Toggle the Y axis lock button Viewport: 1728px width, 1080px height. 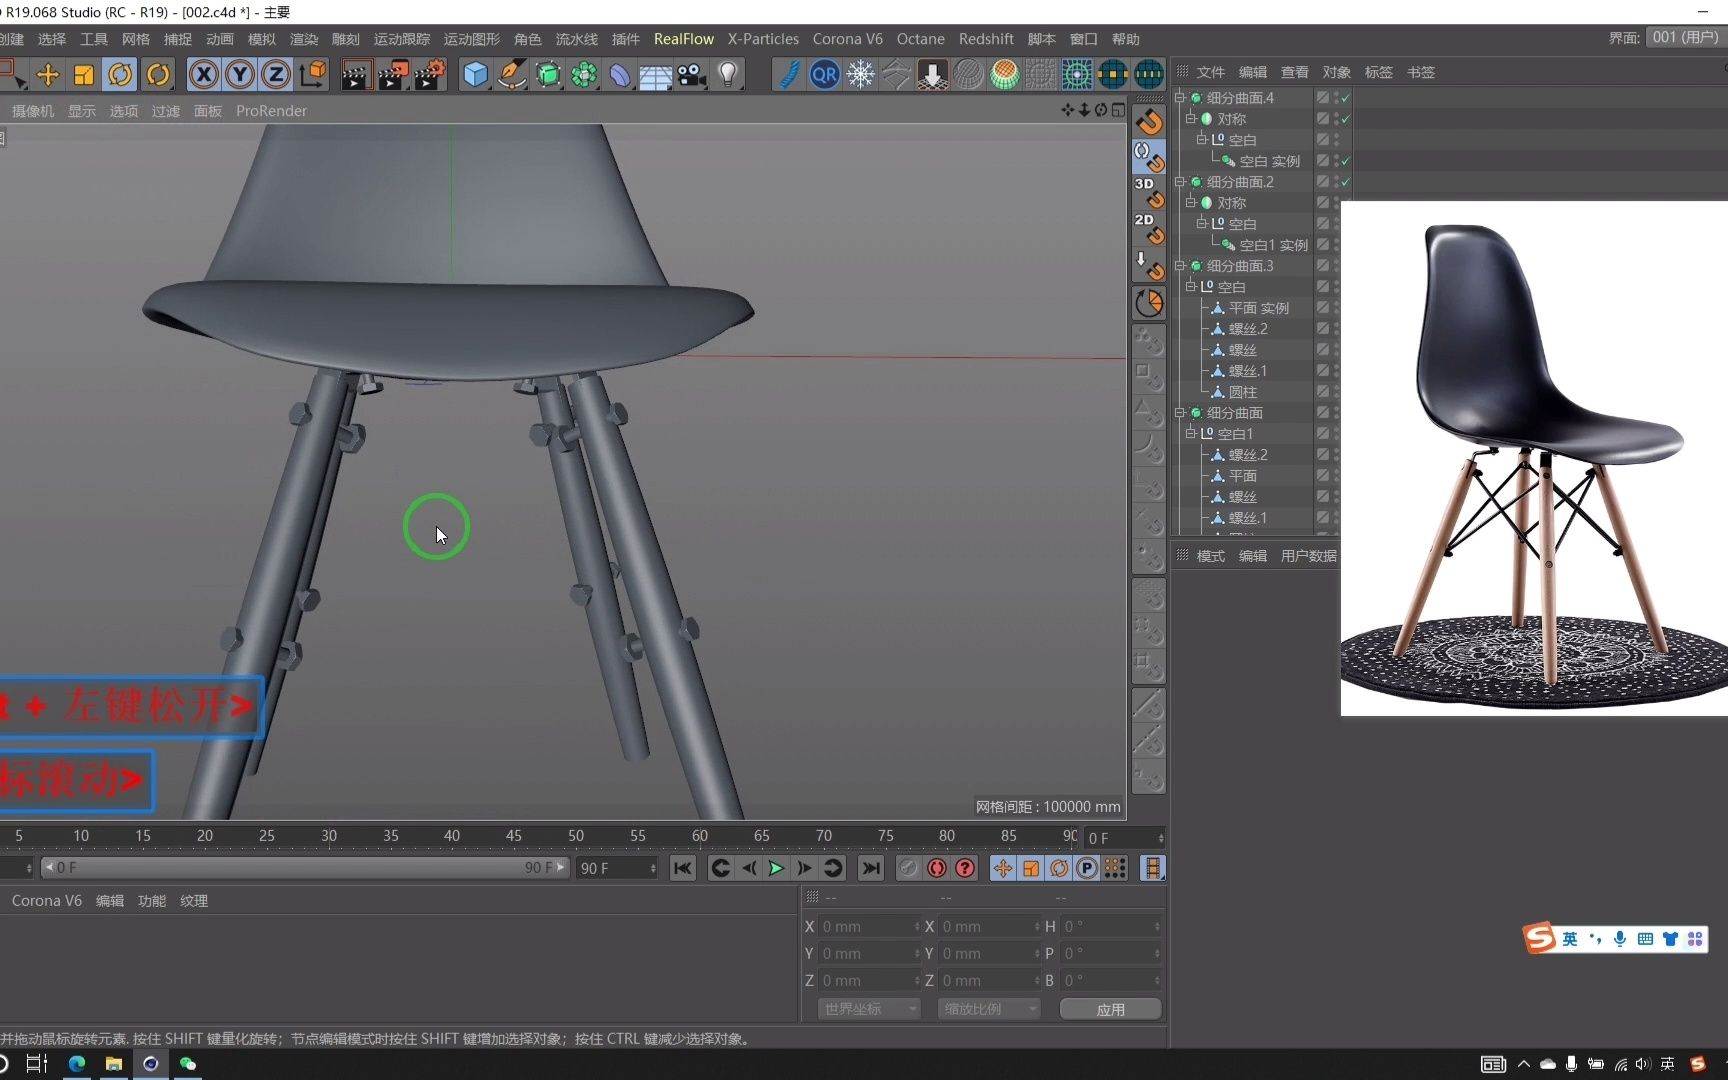click(x=239, y=74)
